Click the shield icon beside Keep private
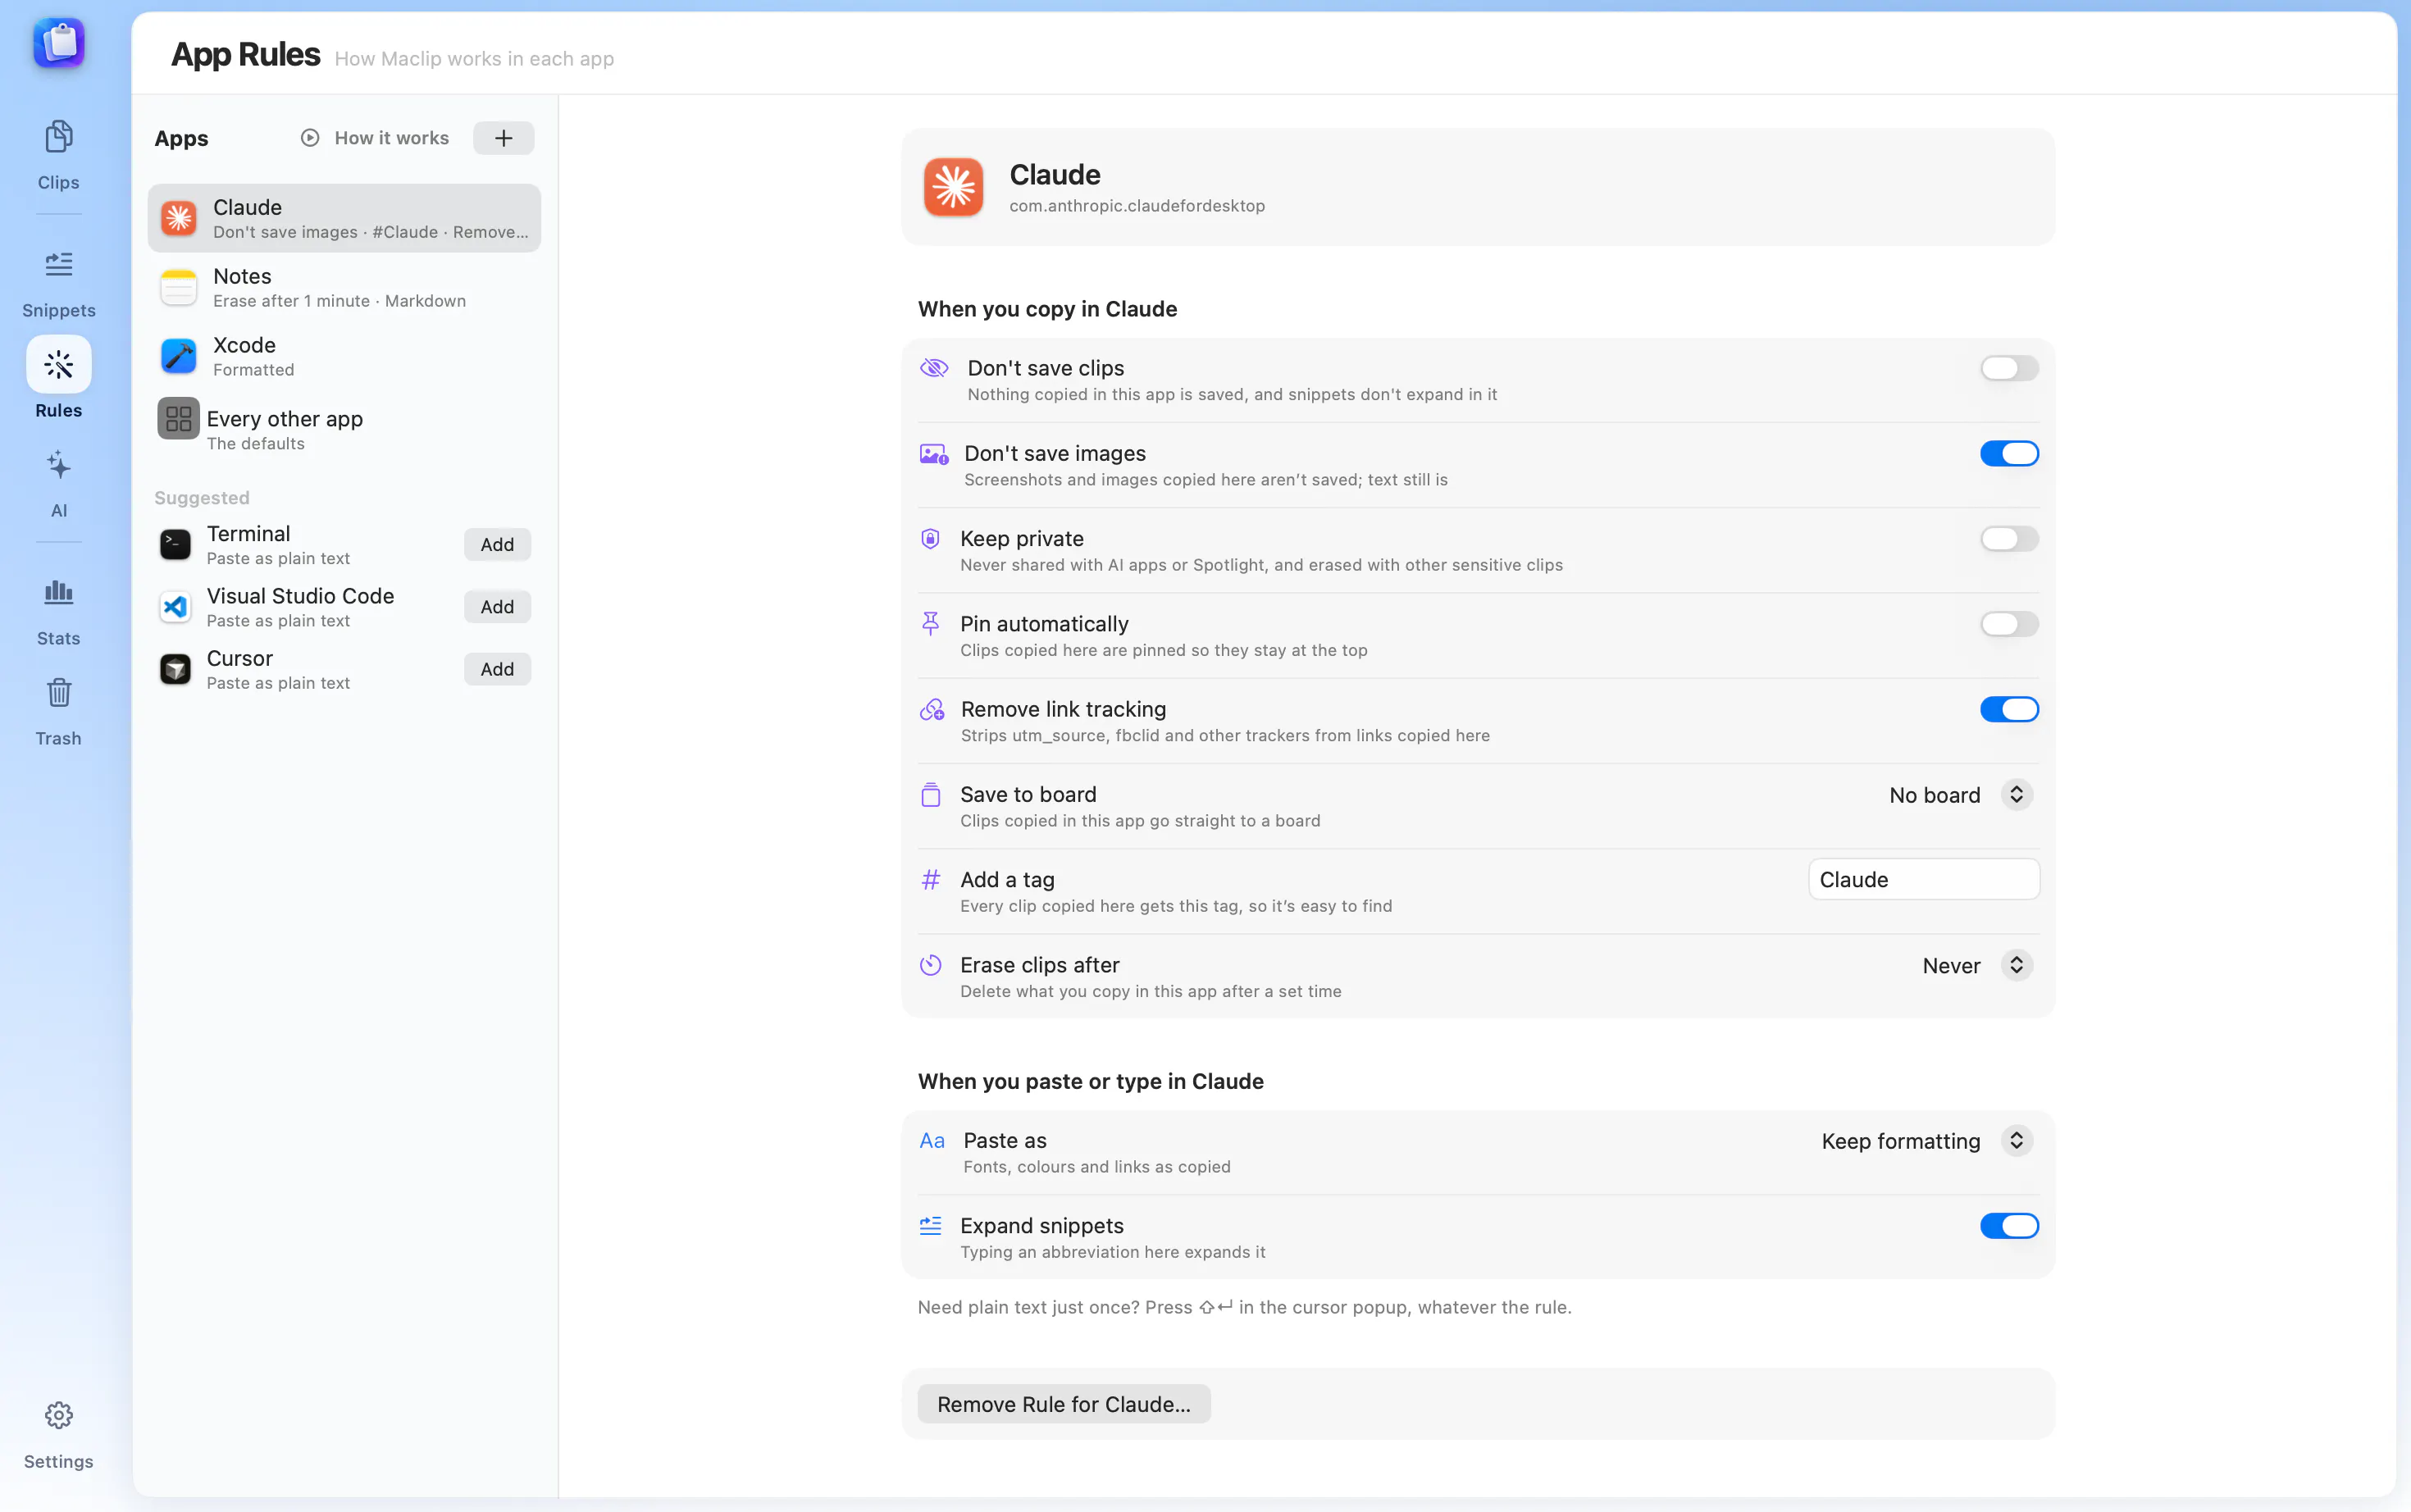Screen dimensions: 2411x1512 (930, 539)
